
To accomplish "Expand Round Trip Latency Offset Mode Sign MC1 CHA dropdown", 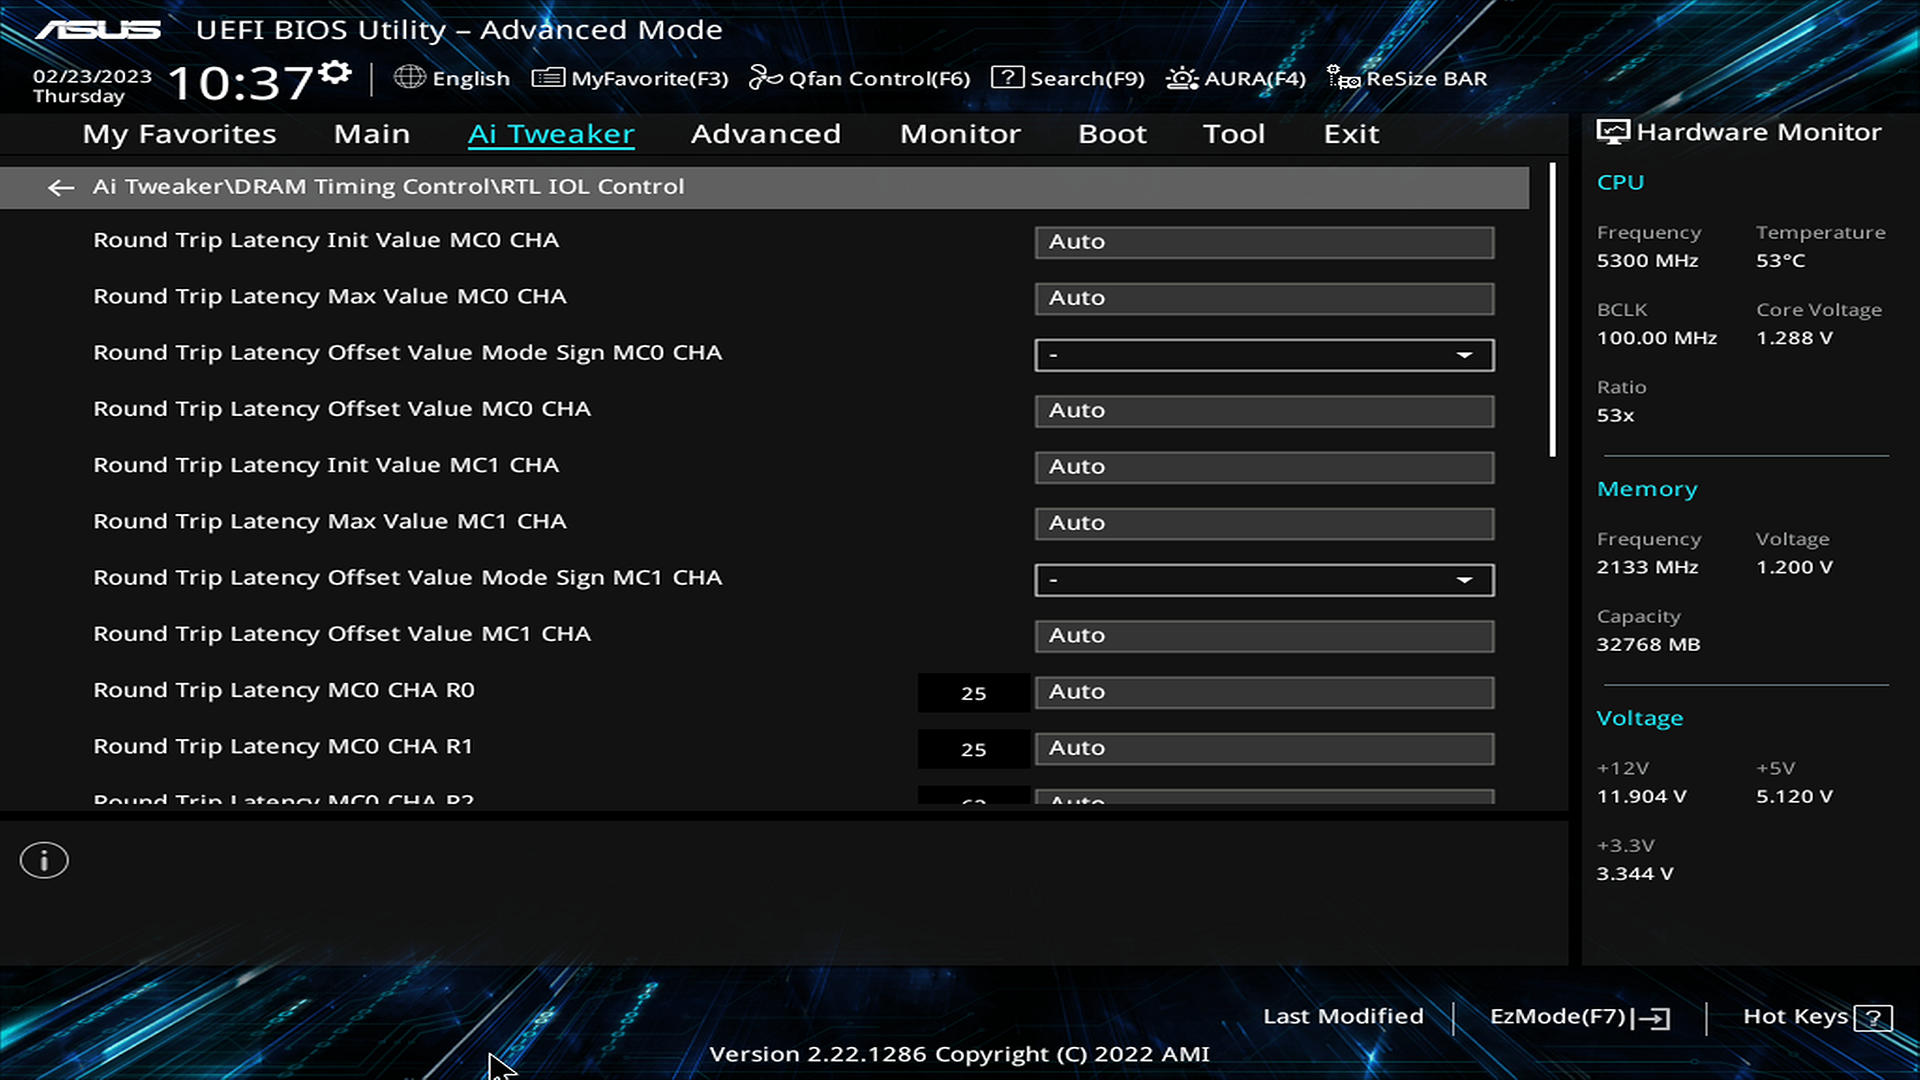I will pos(1464,580).
